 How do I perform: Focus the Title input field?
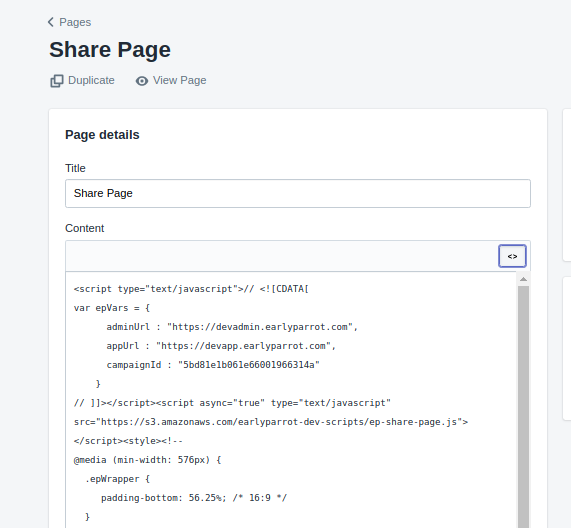coord(298,193)
